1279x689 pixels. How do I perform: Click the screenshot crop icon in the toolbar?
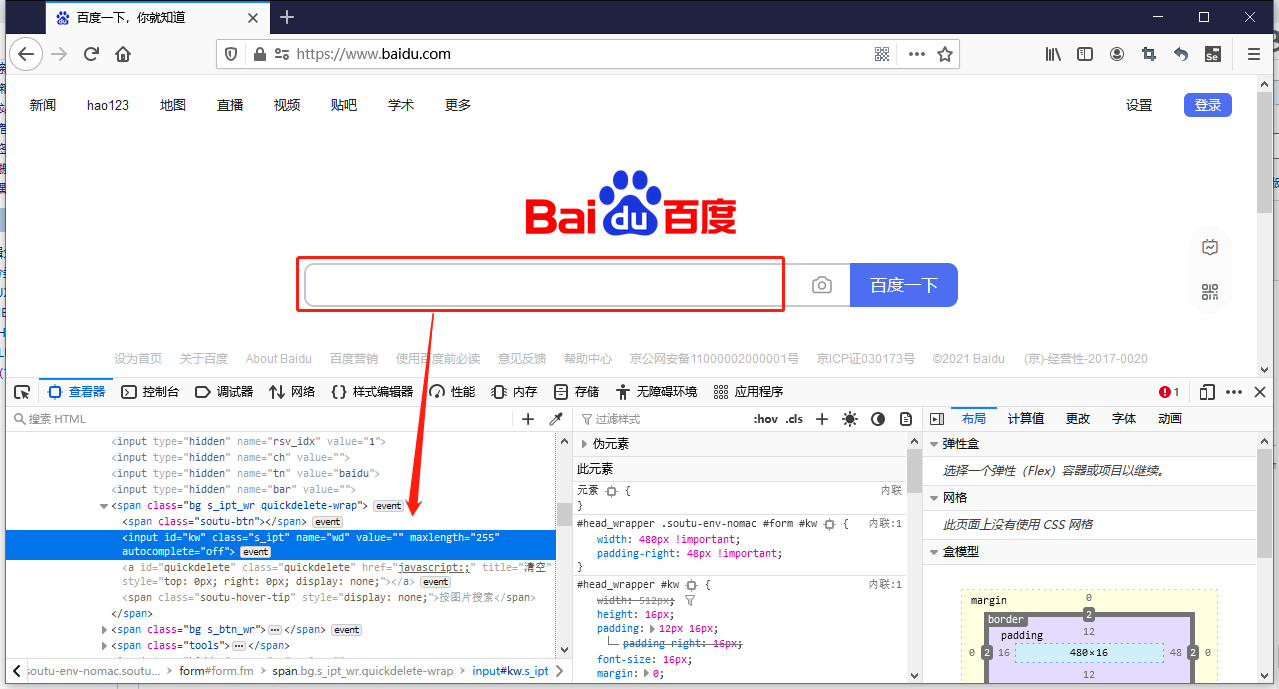tap(1149, 54)
